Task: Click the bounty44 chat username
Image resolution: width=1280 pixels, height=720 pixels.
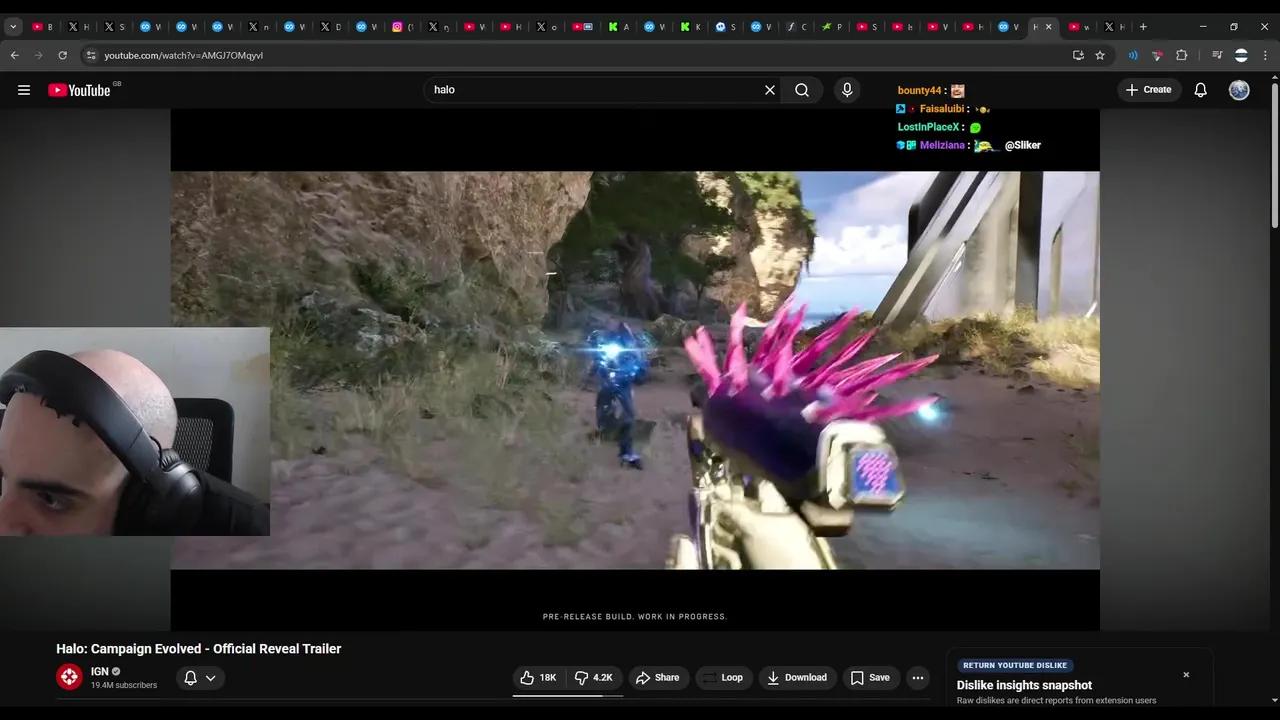Action: (919, 91)
